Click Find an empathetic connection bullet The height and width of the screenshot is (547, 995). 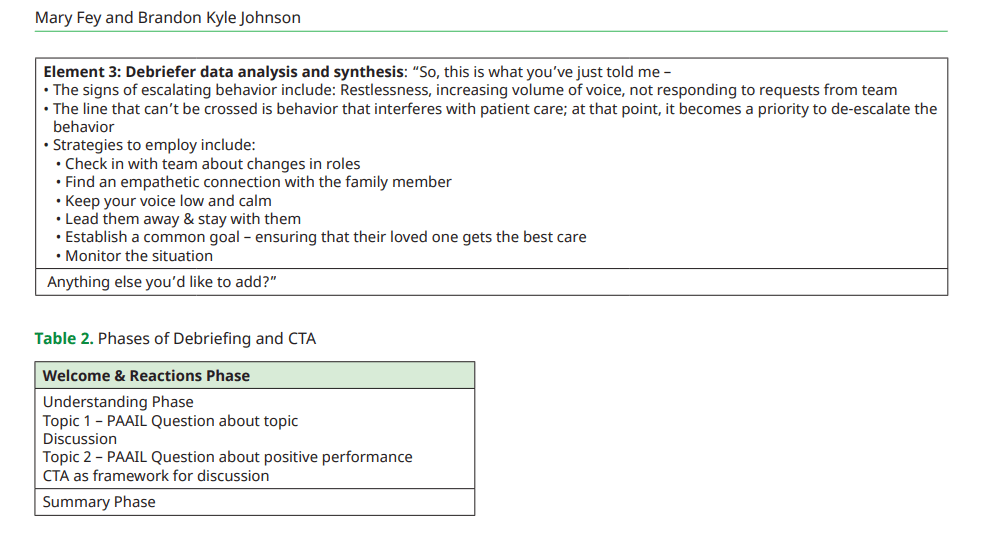258,182
